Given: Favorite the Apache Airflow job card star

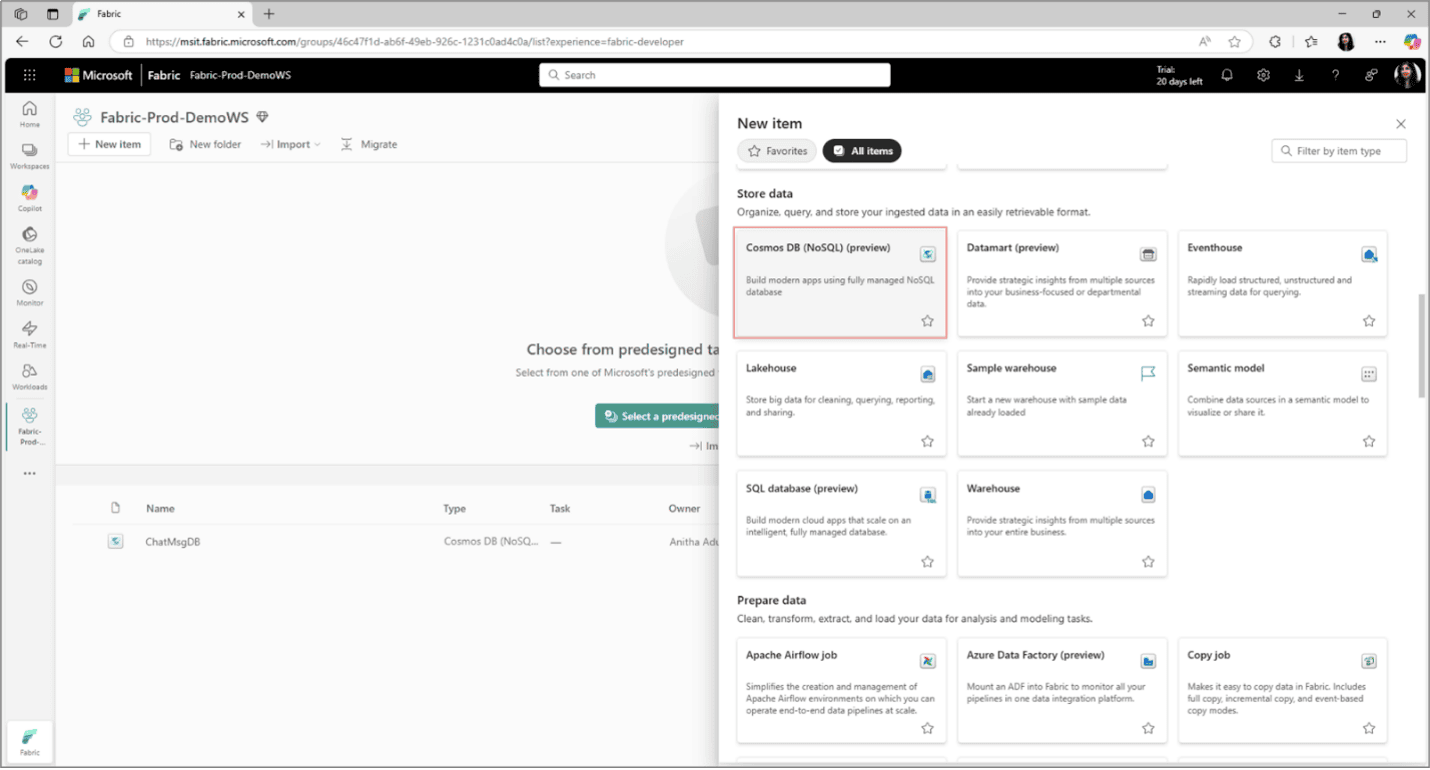Looking at the screenshot, I should click(x=927, y=728).
